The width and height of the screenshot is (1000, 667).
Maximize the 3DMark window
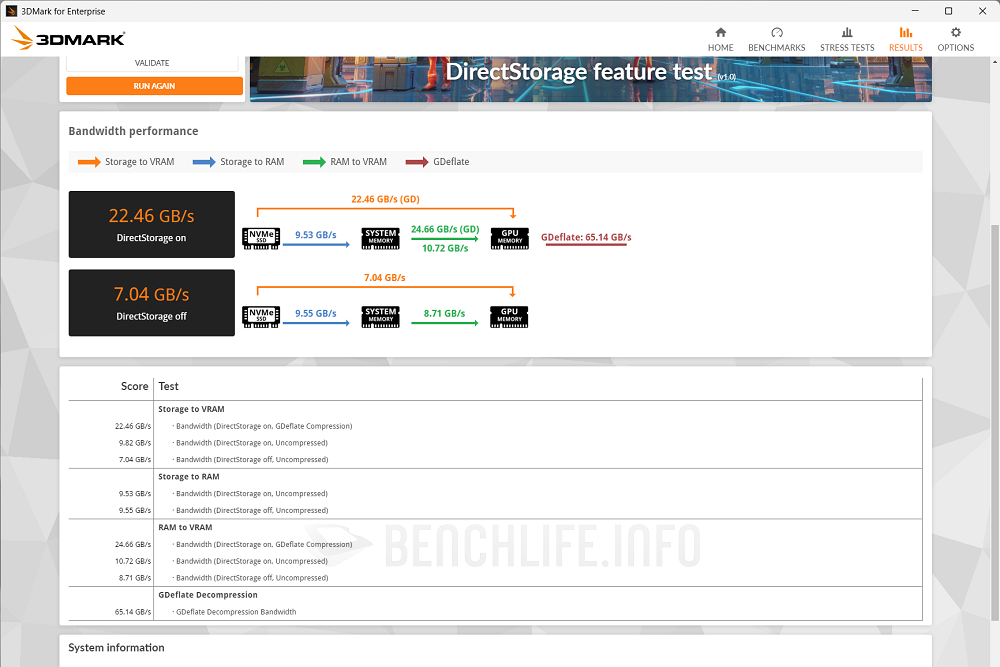948,11
